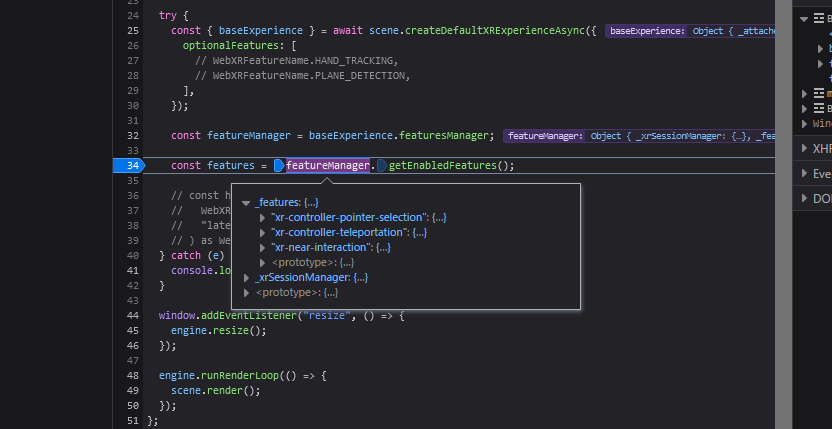This screenshot has width=832, height=429.
Task: Click line number 25 in the gutter
Action: point(133,31)
